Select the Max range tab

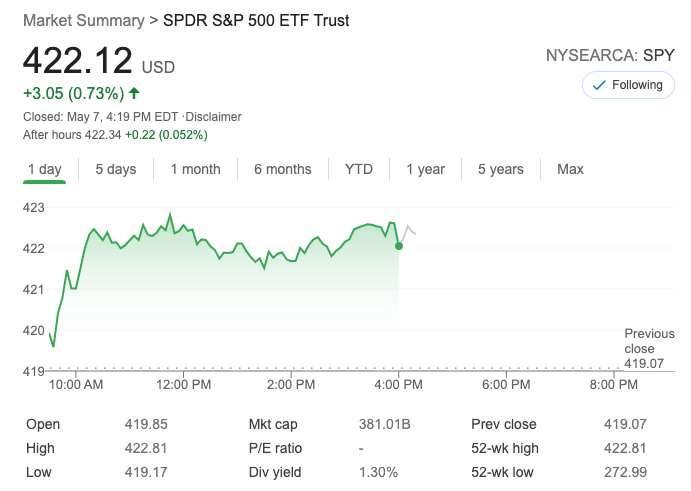[570, 169]
